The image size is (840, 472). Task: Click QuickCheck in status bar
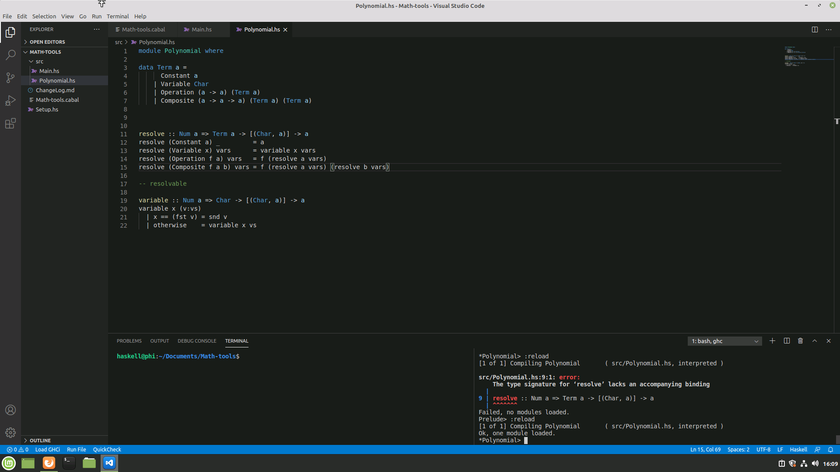[x=107, y=449]
